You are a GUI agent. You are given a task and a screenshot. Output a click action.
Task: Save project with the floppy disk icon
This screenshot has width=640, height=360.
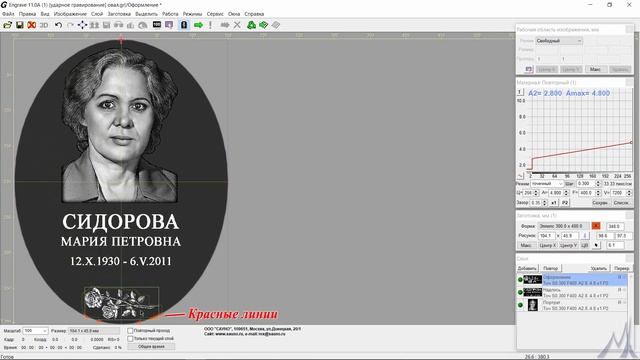pyautogui.click(x=20, y=25)
